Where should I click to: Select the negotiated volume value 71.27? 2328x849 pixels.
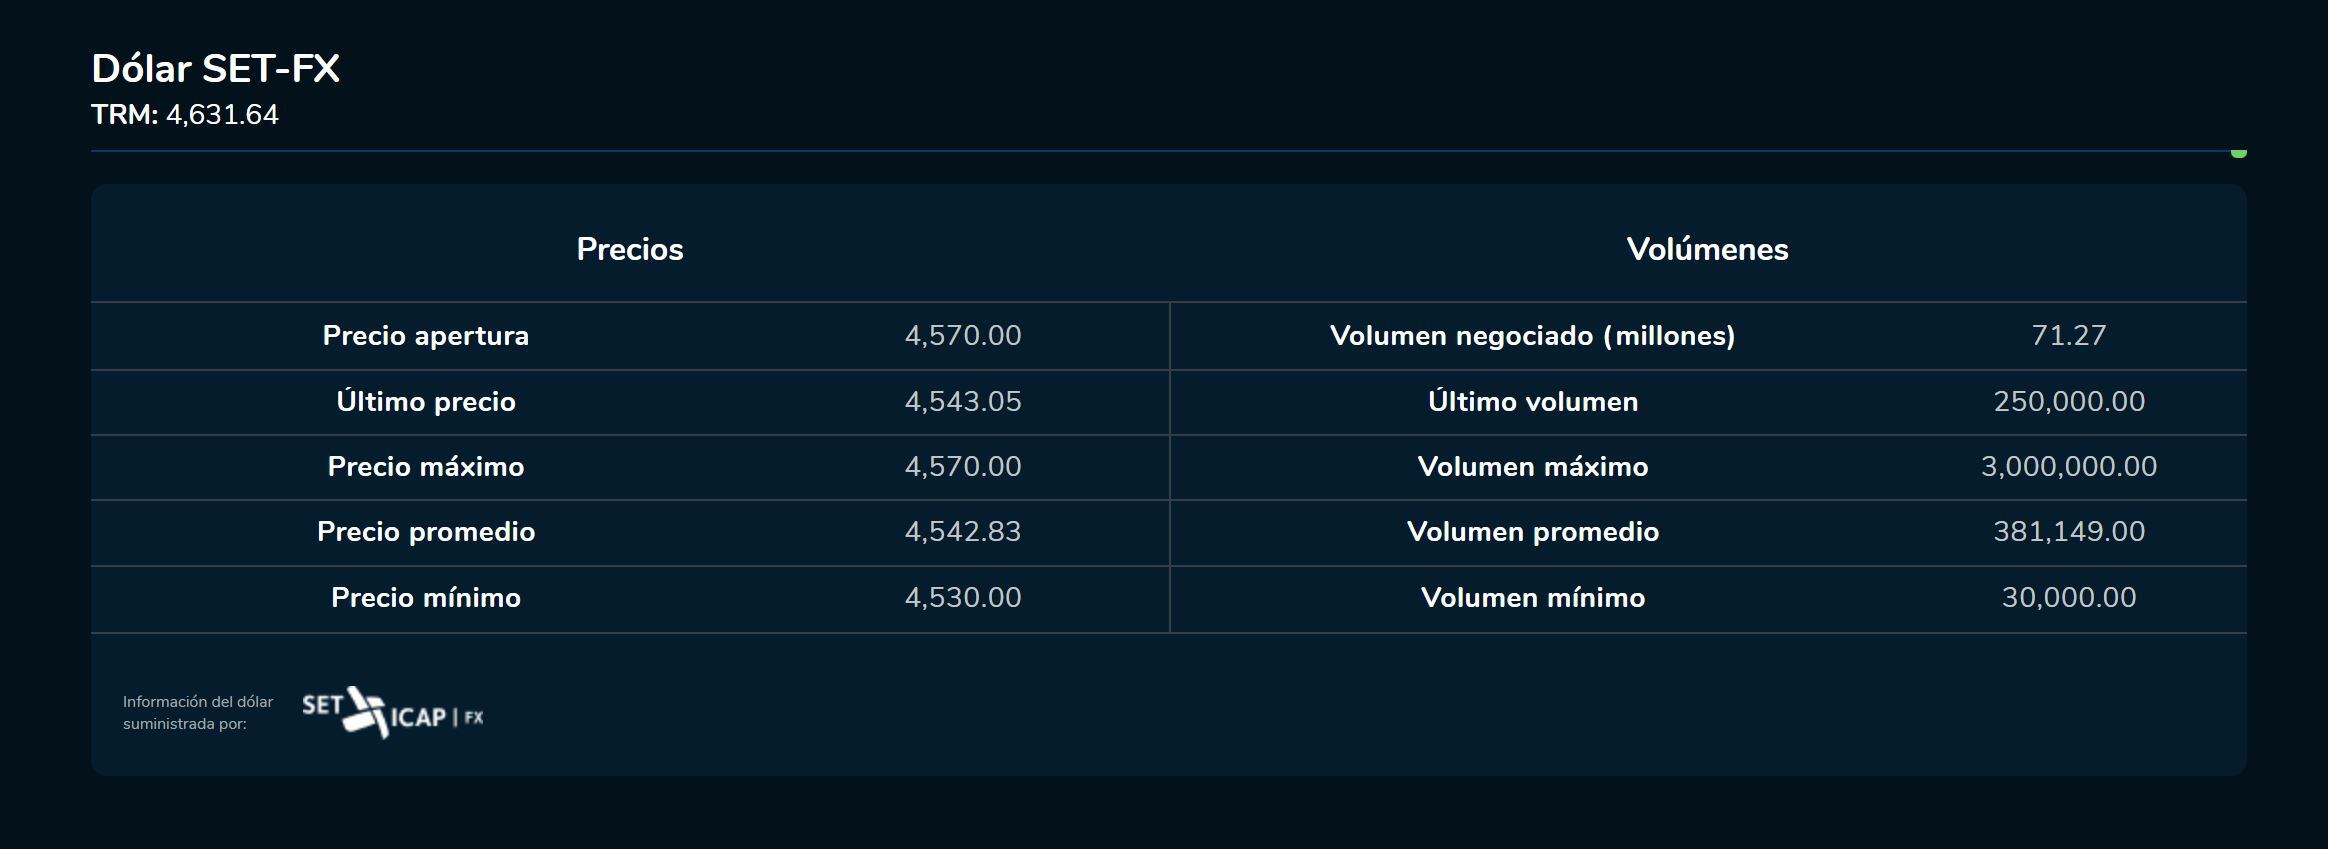point(2069,336)
